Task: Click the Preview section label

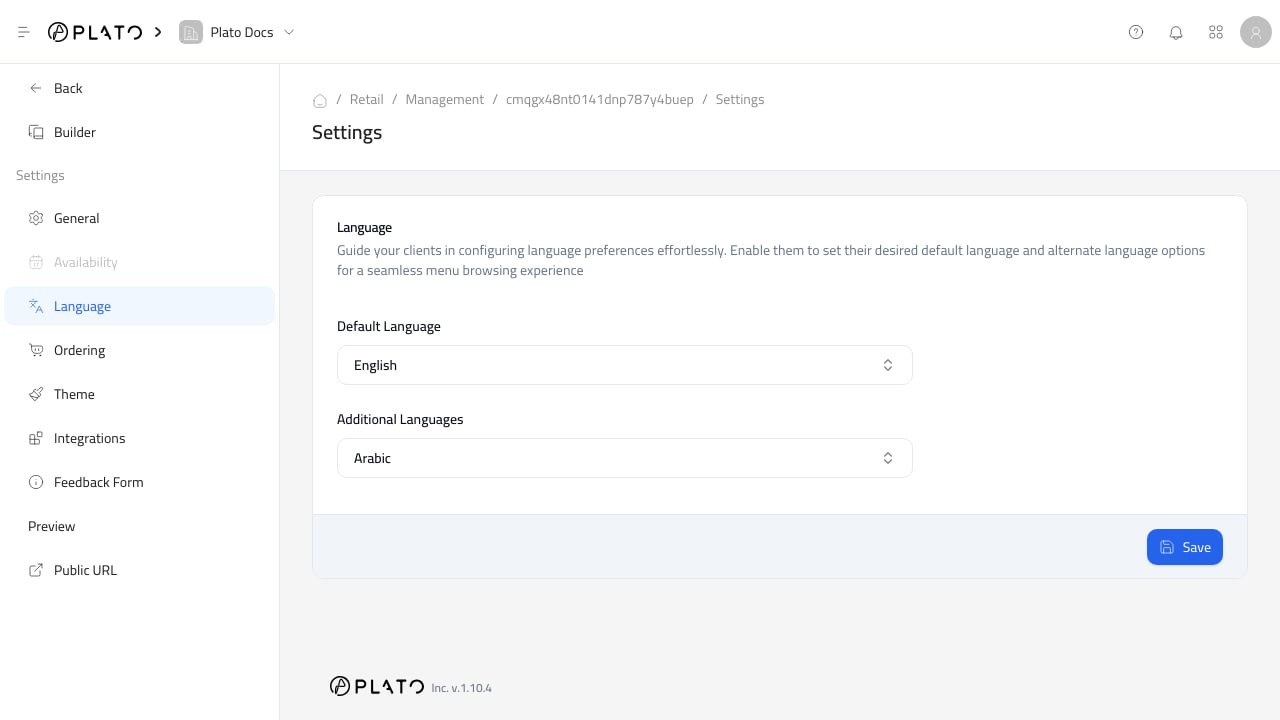Action: click(x=52, y=526)
